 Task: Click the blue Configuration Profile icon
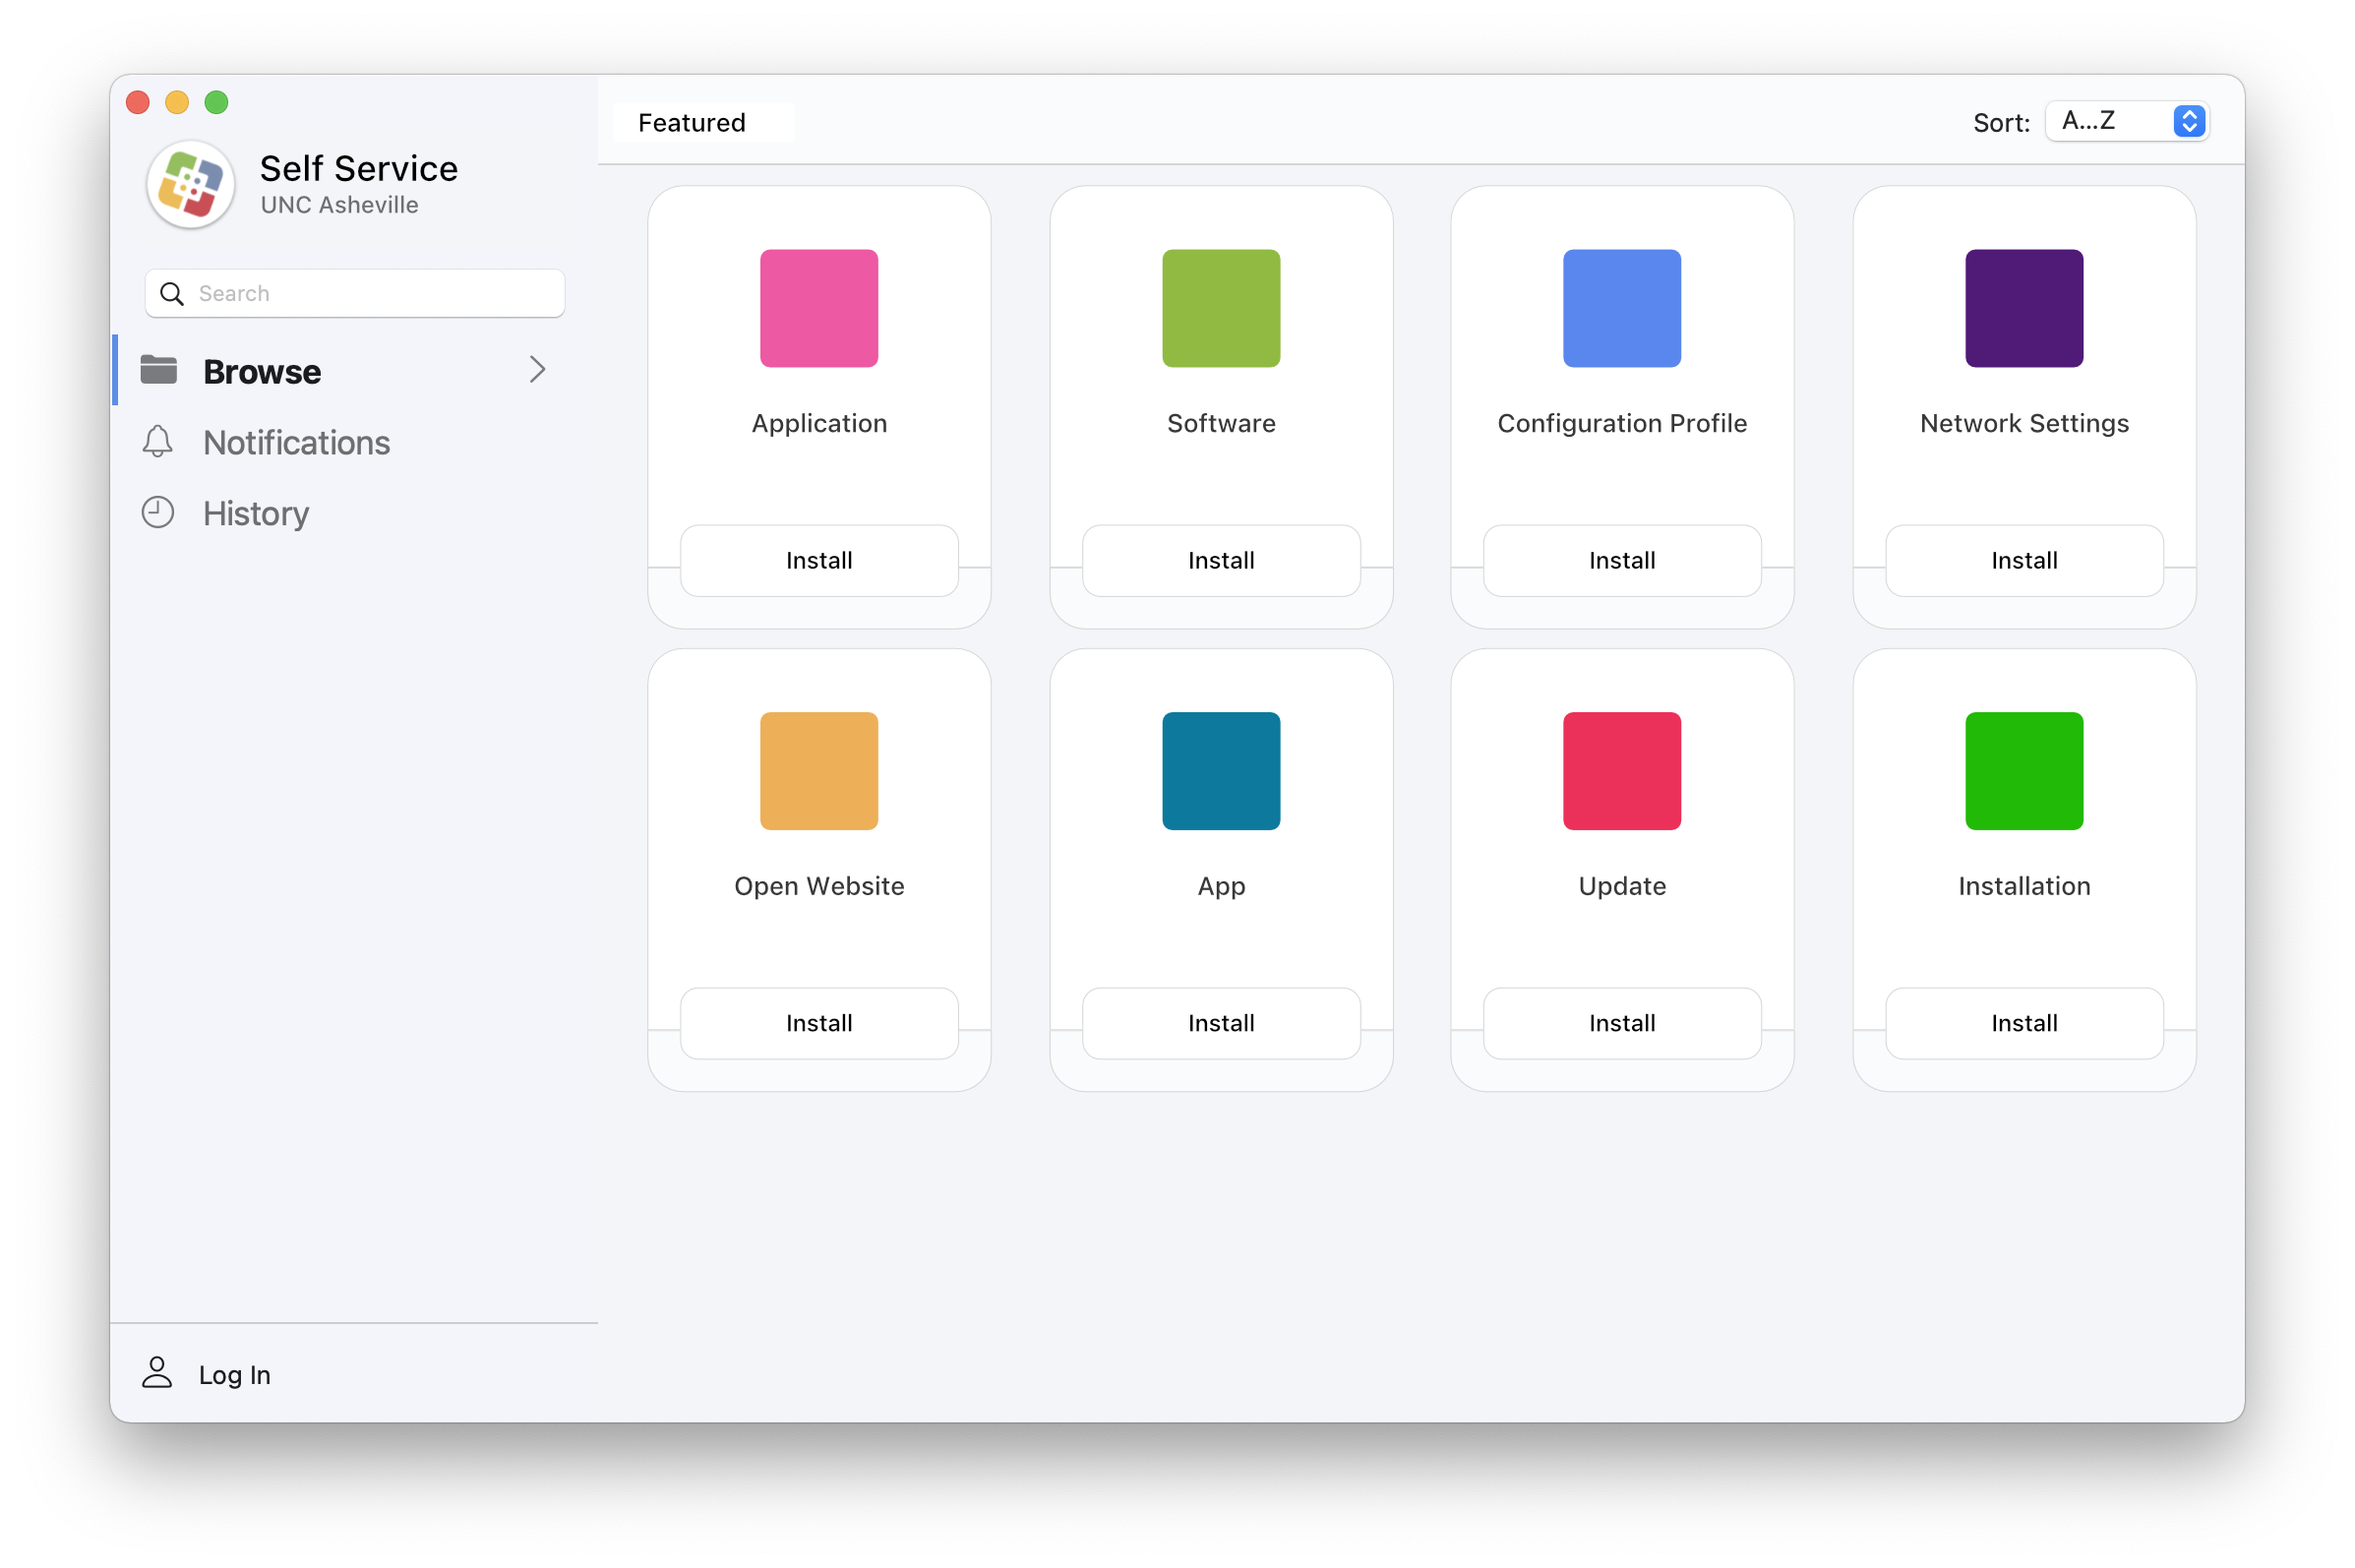tap(1622, 308)
